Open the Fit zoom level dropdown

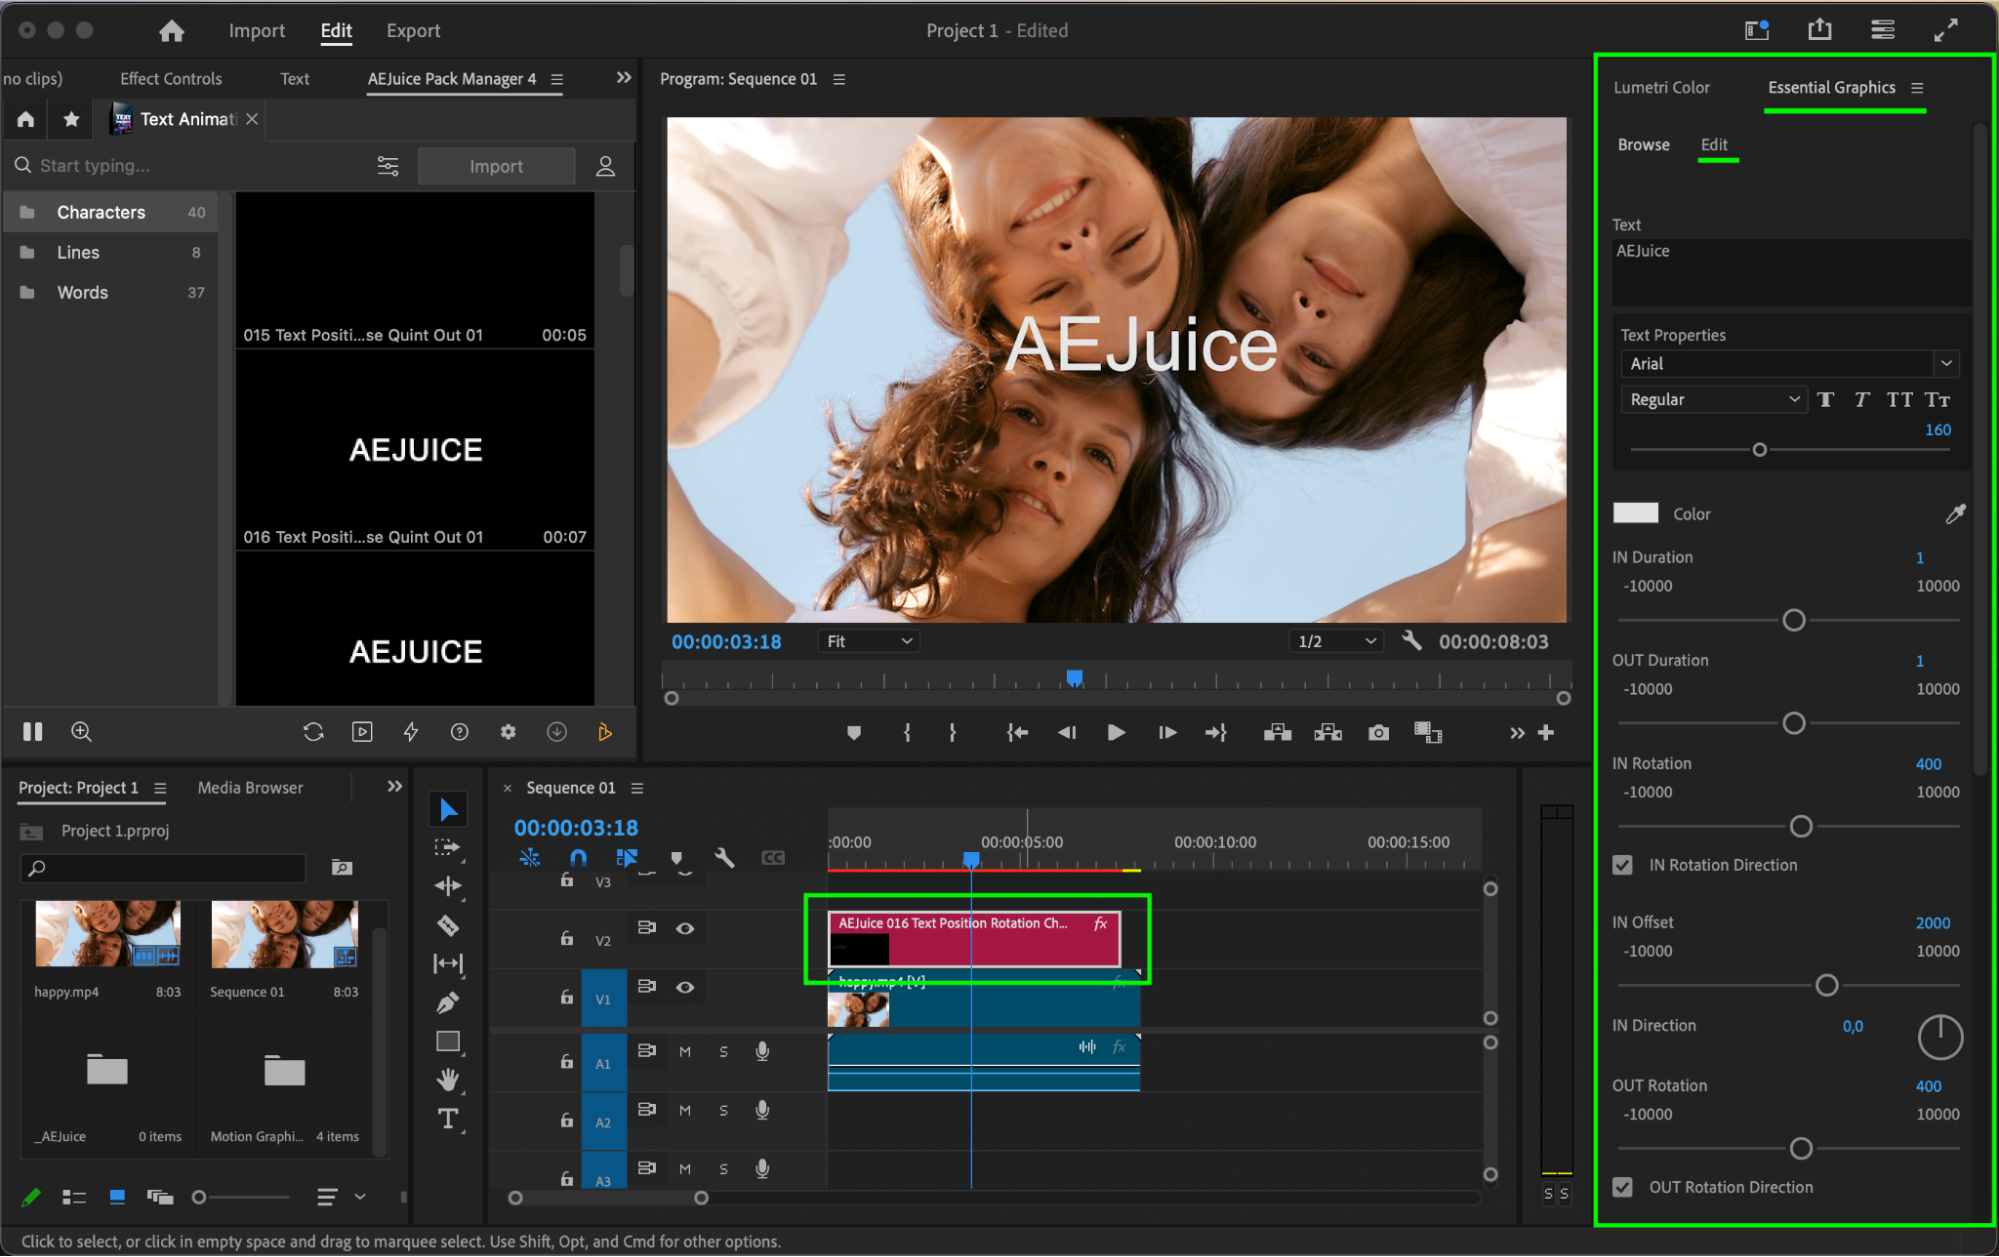[868, 641]
